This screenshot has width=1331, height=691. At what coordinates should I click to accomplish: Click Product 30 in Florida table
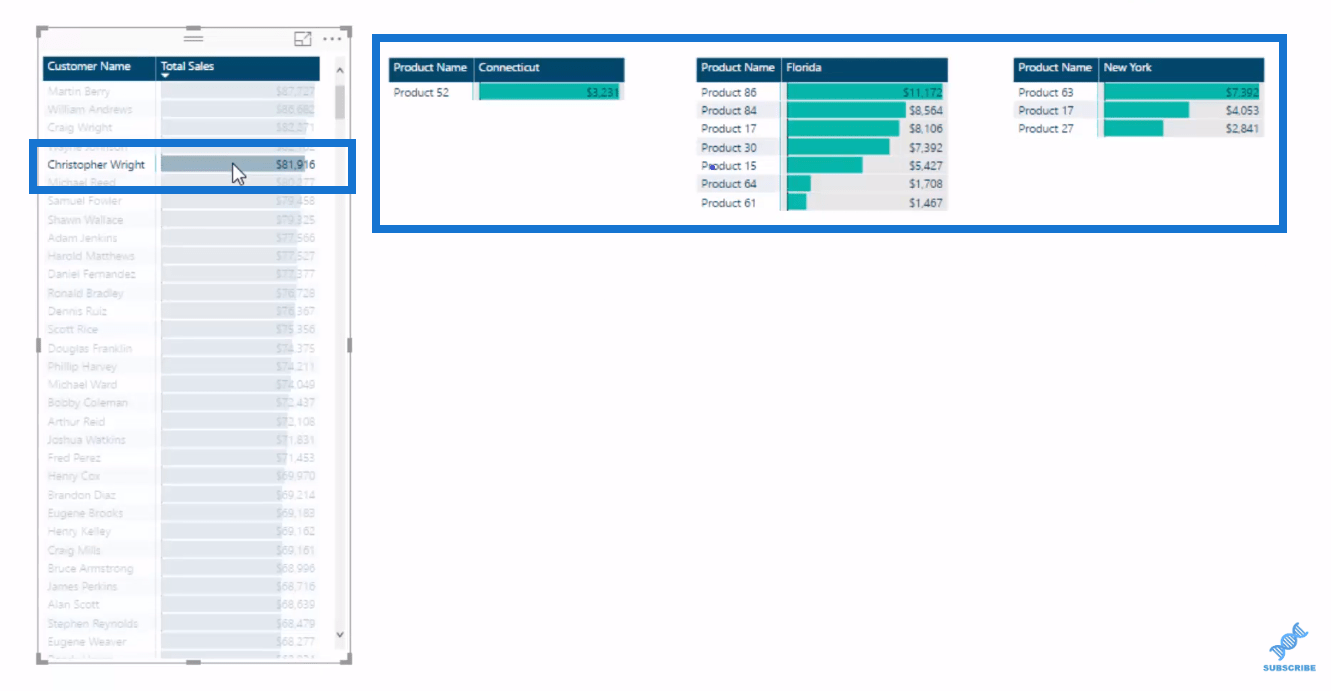click(x=729, y=147)
